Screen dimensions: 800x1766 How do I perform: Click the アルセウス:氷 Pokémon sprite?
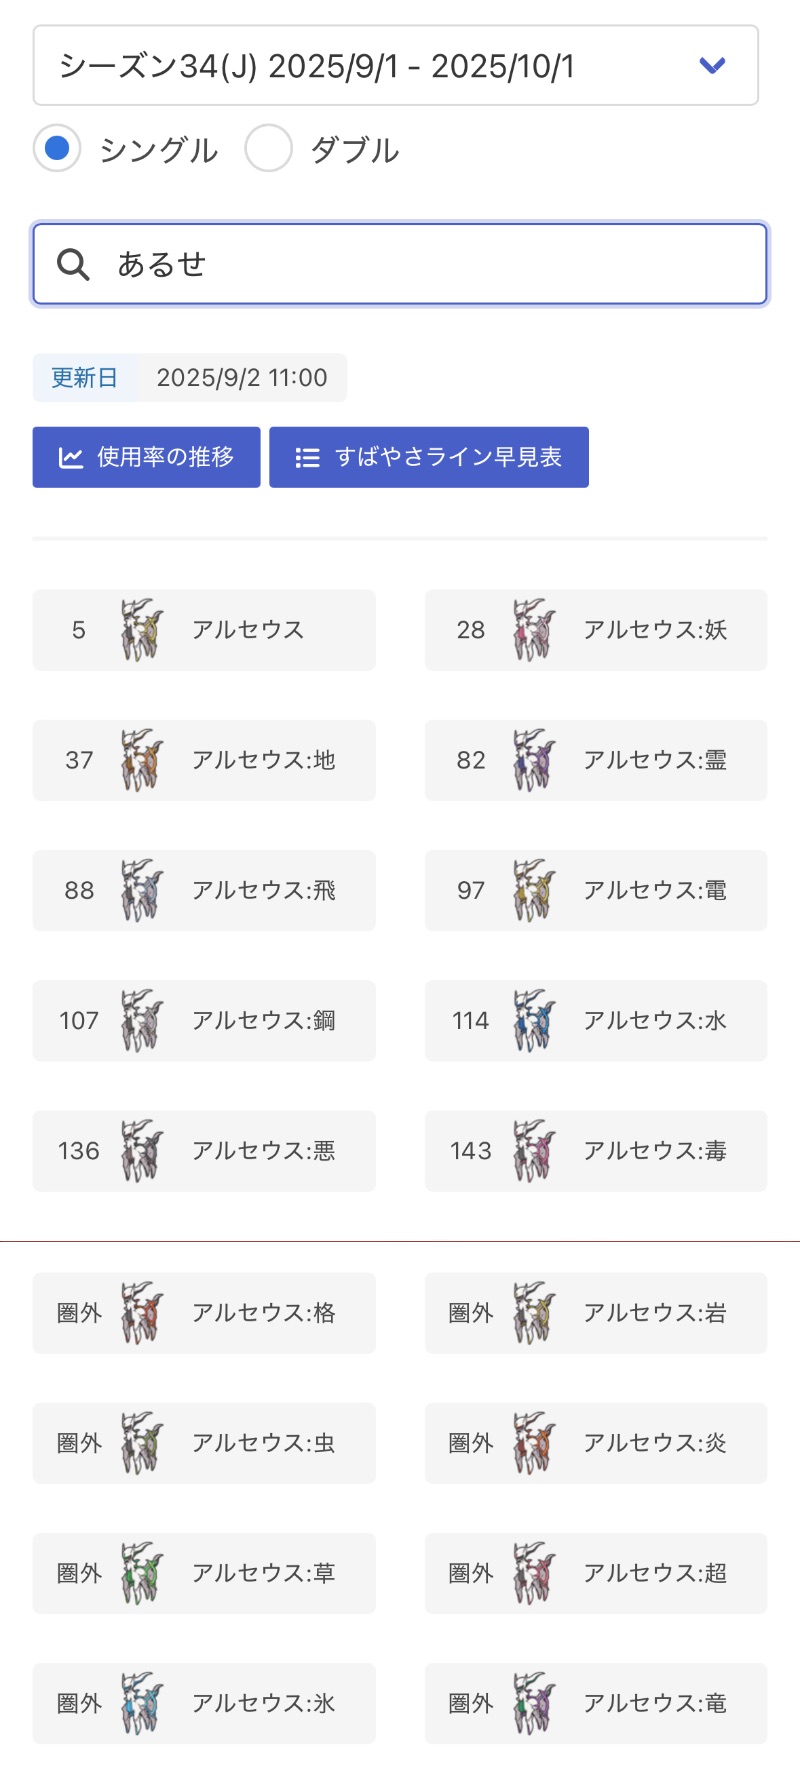coord(142,1703)
